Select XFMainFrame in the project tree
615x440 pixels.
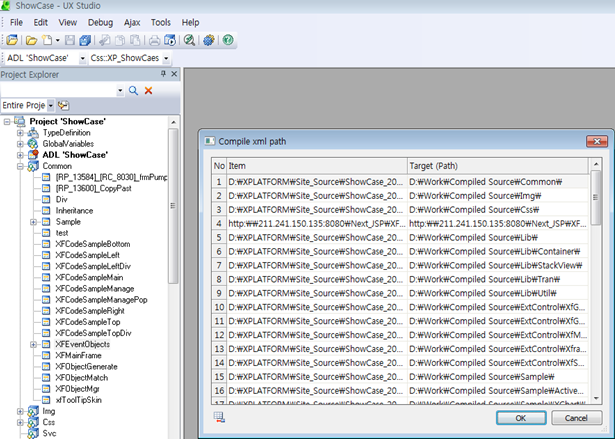[78, 355]
